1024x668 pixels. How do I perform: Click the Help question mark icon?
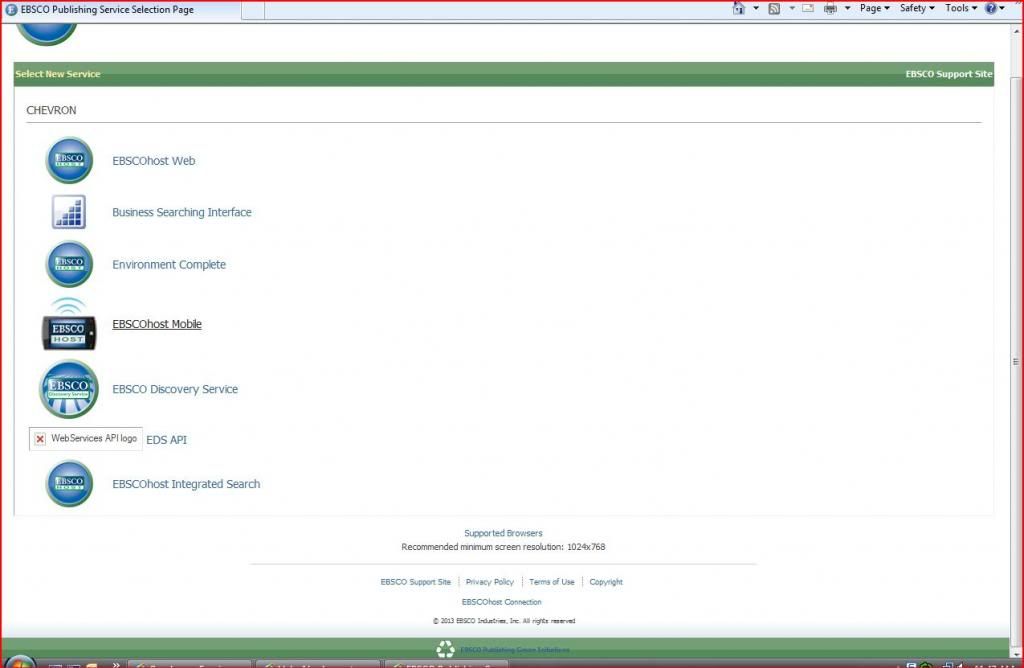991,8
